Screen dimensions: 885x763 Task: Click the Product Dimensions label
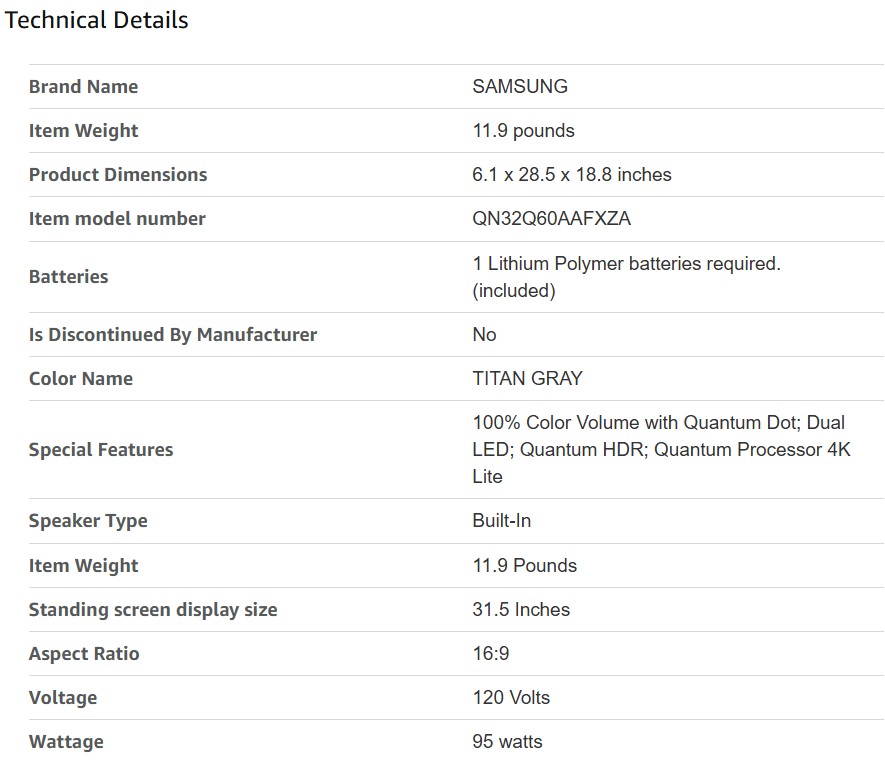118,175
